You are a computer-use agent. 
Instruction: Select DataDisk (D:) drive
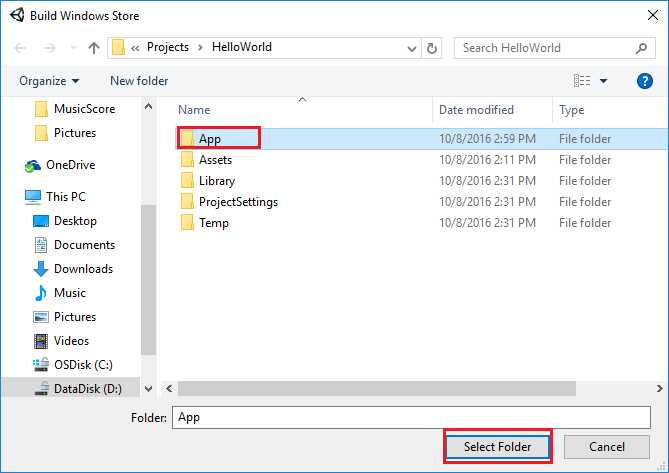88,389
